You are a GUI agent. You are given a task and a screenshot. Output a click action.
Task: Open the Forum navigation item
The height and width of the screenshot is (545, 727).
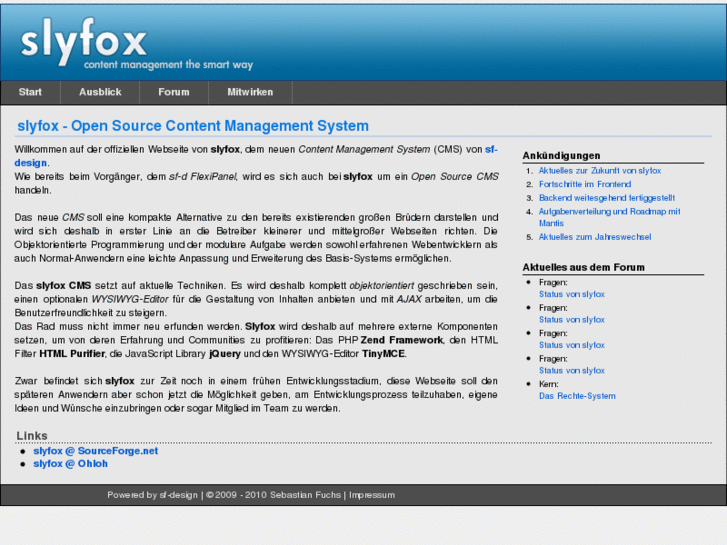[x=174, y=92]
